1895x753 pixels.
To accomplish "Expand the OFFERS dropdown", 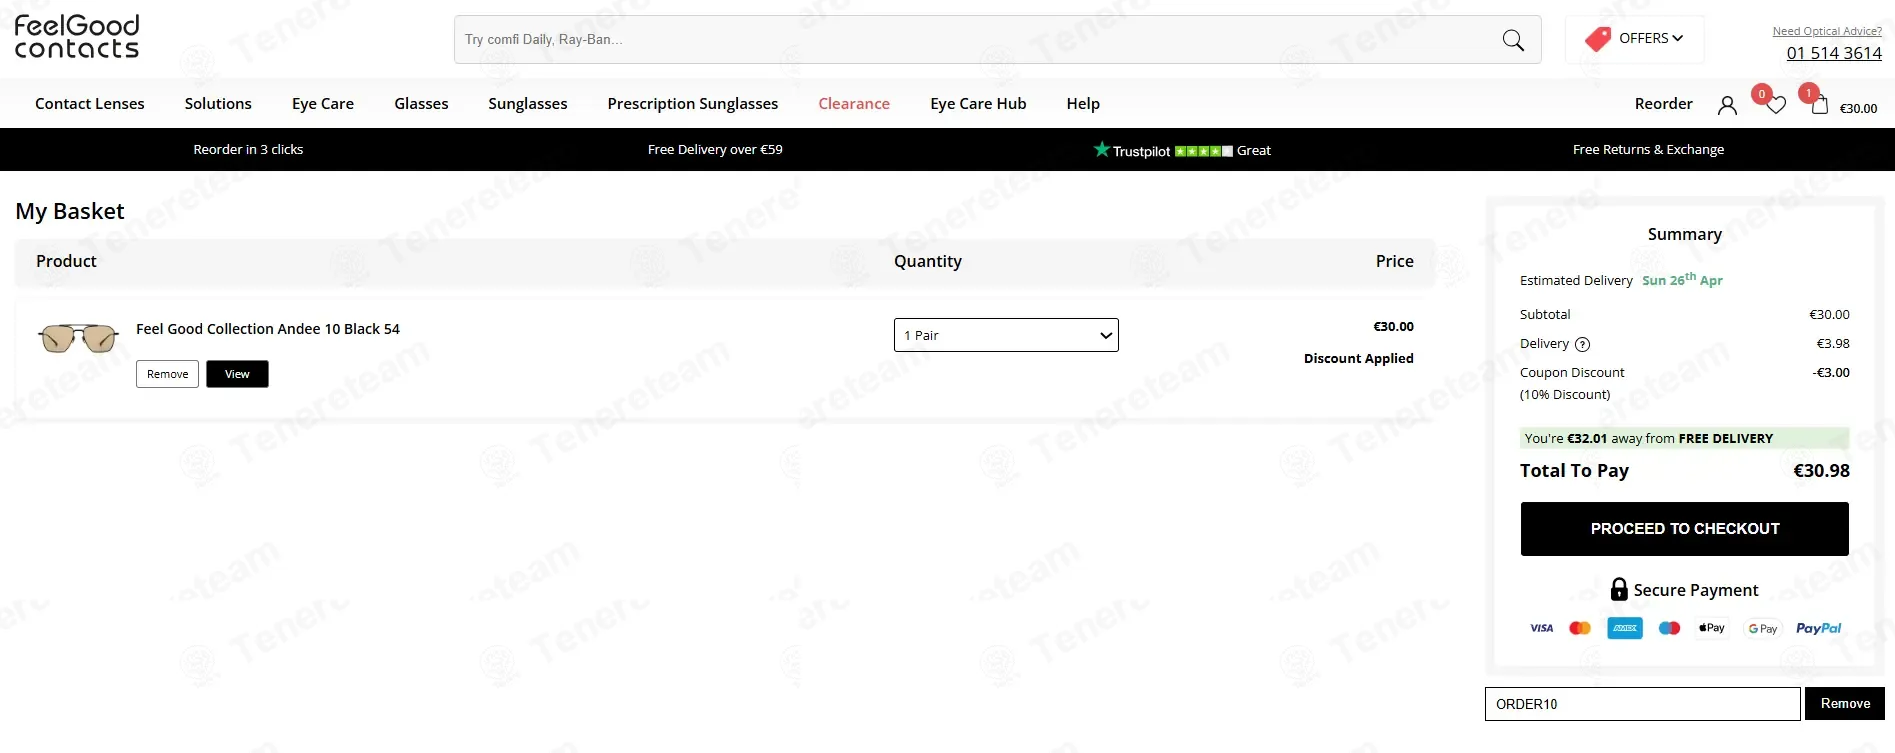I will pos(1635,39).
